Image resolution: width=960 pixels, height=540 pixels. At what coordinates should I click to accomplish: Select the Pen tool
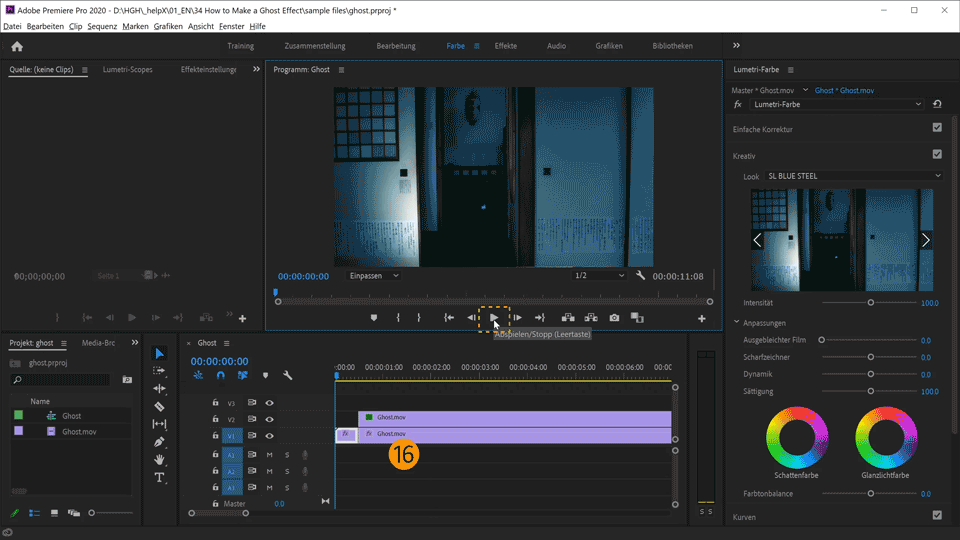point(160,442)
